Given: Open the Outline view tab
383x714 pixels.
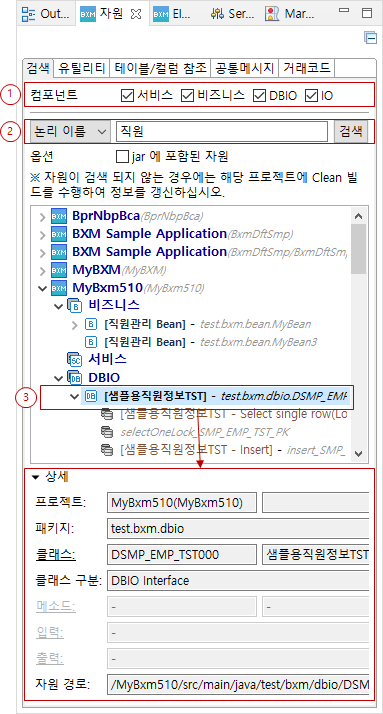Looking at the screenshot, I should tap(47, 14).
